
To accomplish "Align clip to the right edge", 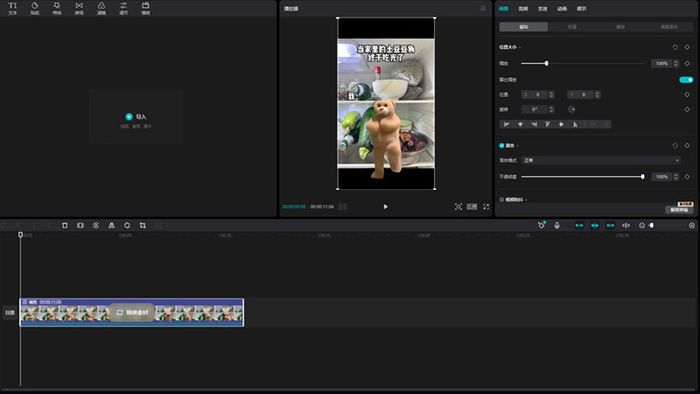I will tap(534, 124).
